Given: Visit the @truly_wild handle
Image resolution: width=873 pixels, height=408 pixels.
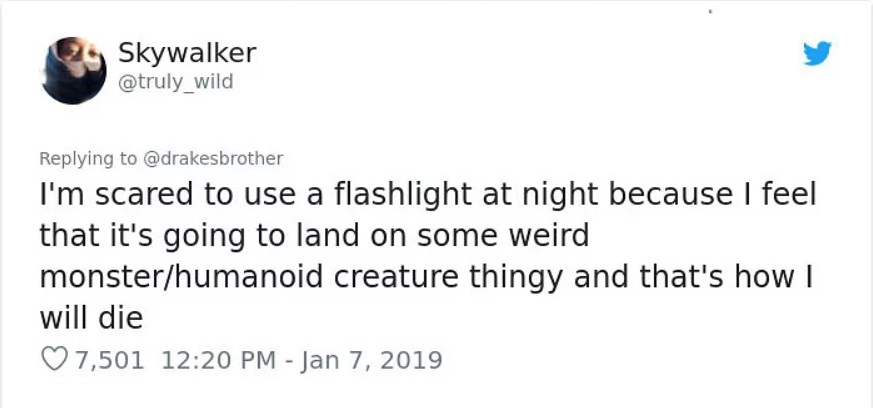Looking at the screenshot, I should (175, 82).
